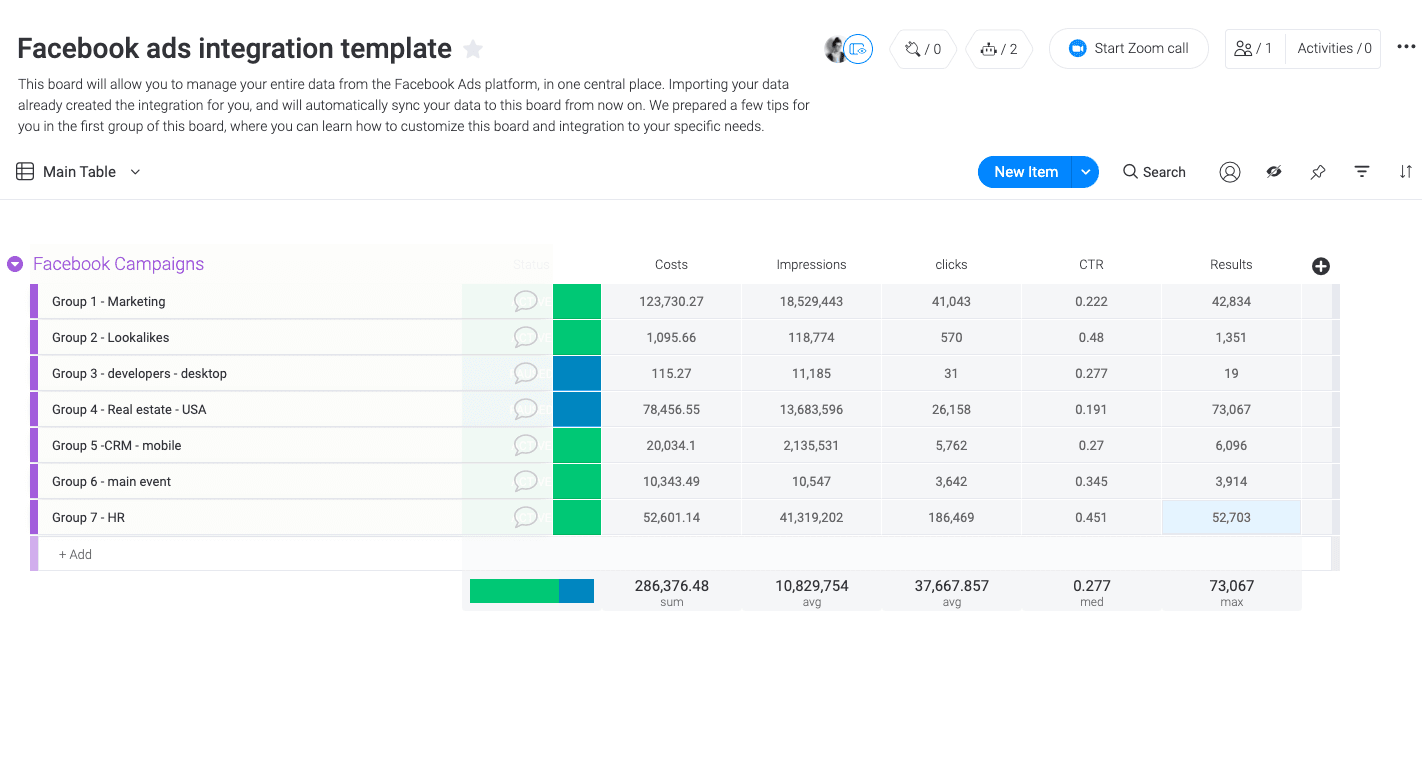This screenshot has height=777, width=1422.
Task: Open Activities log
Action: click(1334, 48)
